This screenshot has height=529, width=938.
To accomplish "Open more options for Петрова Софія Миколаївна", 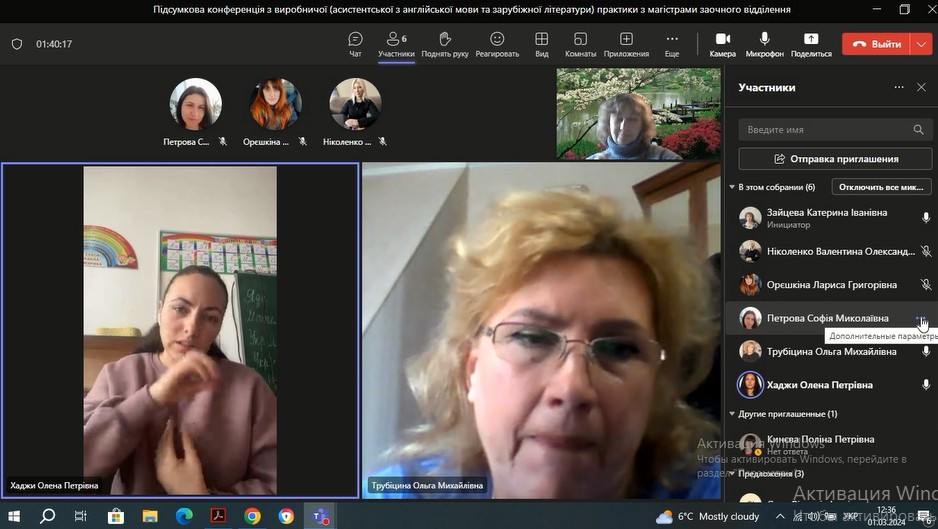I will (921, 318).
